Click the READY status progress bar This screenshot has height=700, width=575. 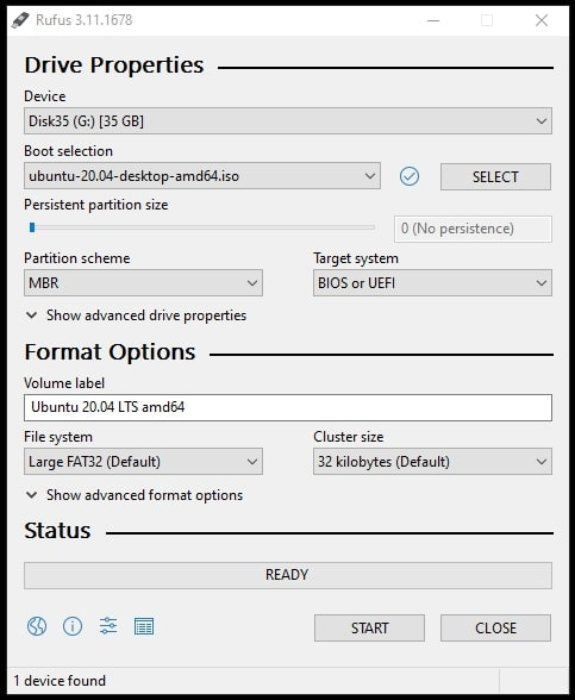(288, 575)
